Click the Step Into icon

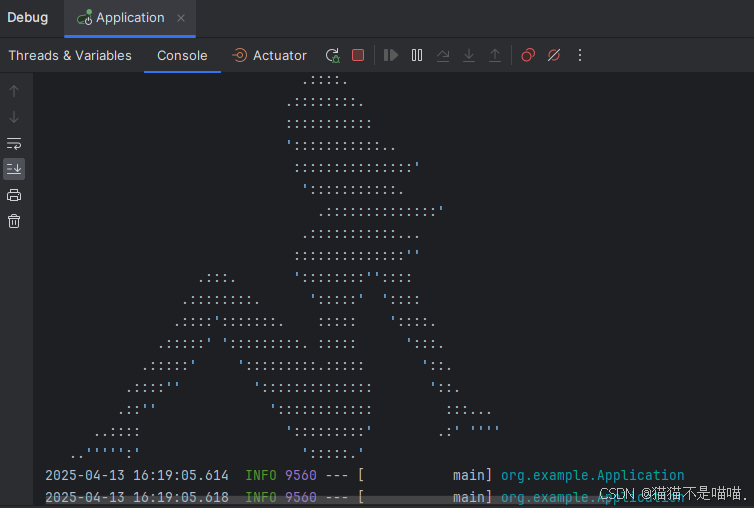coord(469,55)
